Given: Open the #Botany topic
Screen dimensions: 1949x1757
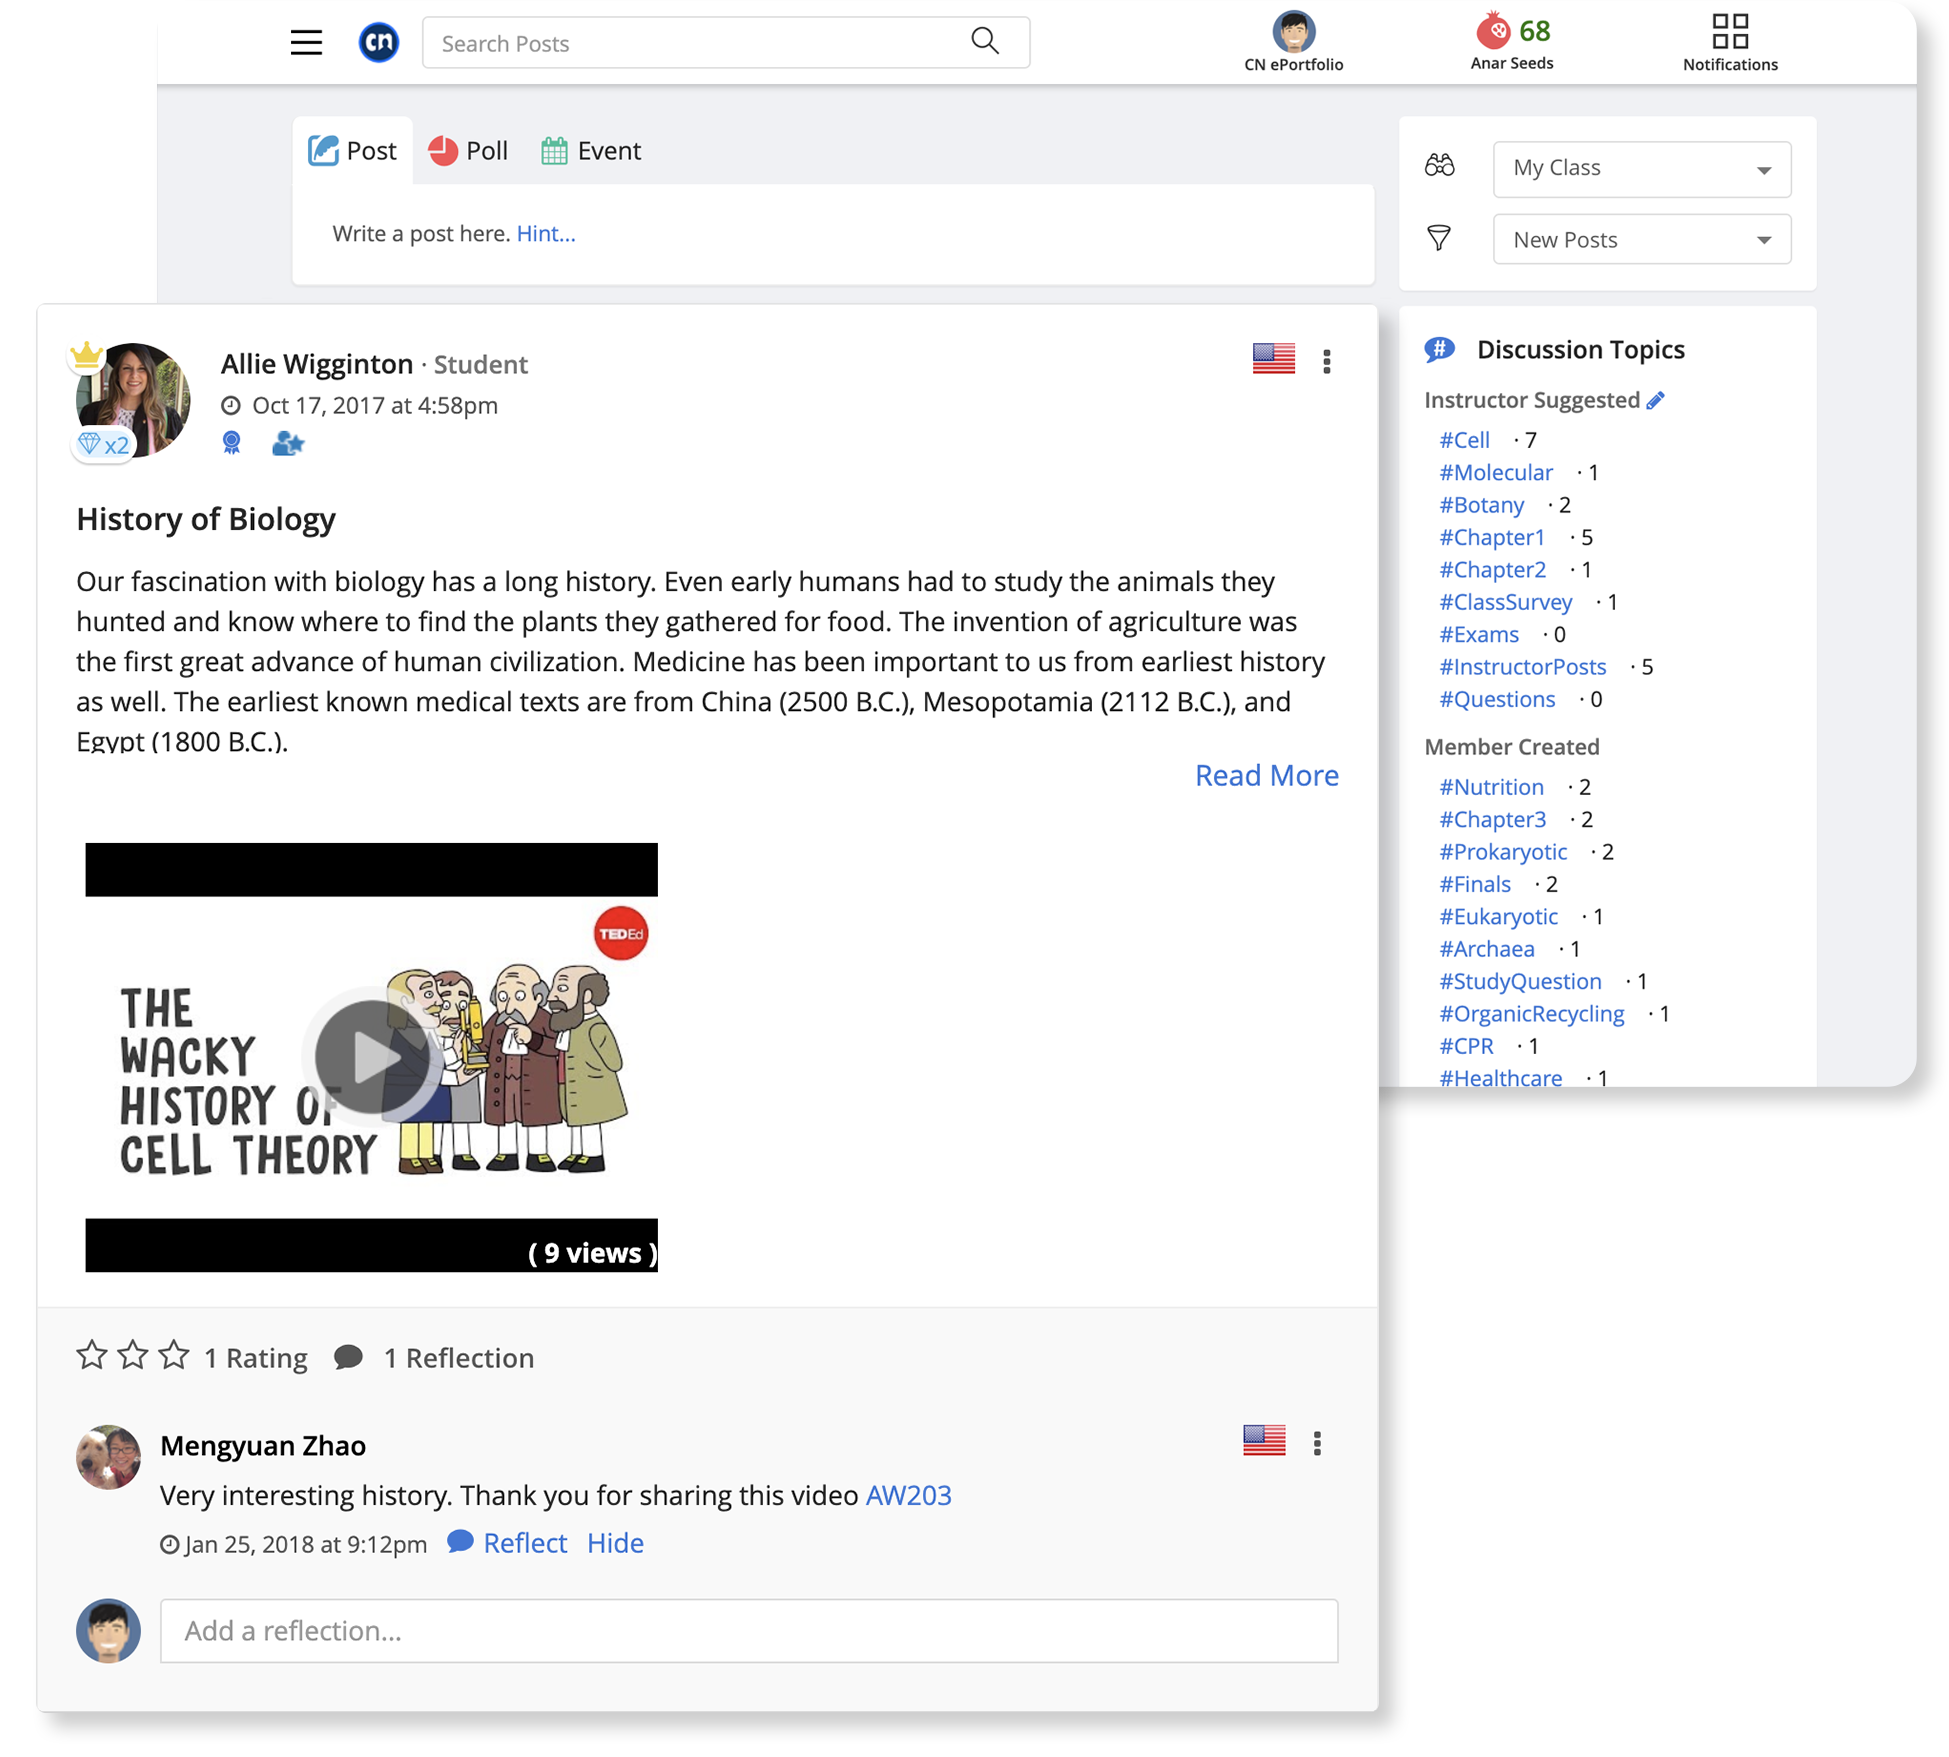Looking at the screenshot, I should pyautogui.click(x=1481, y=505).
